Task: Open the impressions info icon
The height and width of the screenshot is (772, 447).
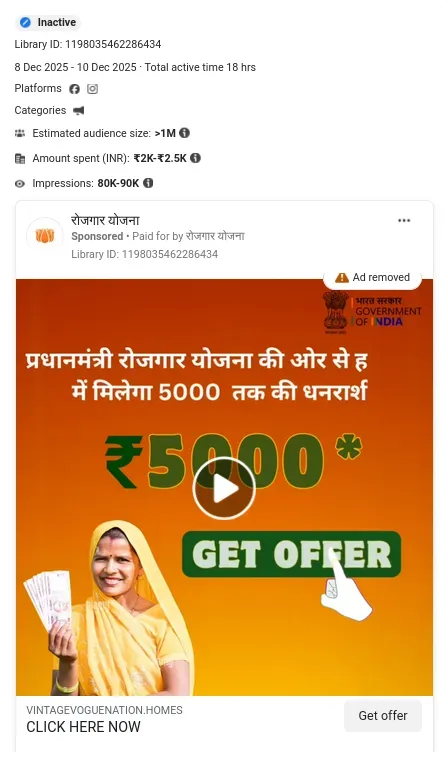Action: coord(148,183)
